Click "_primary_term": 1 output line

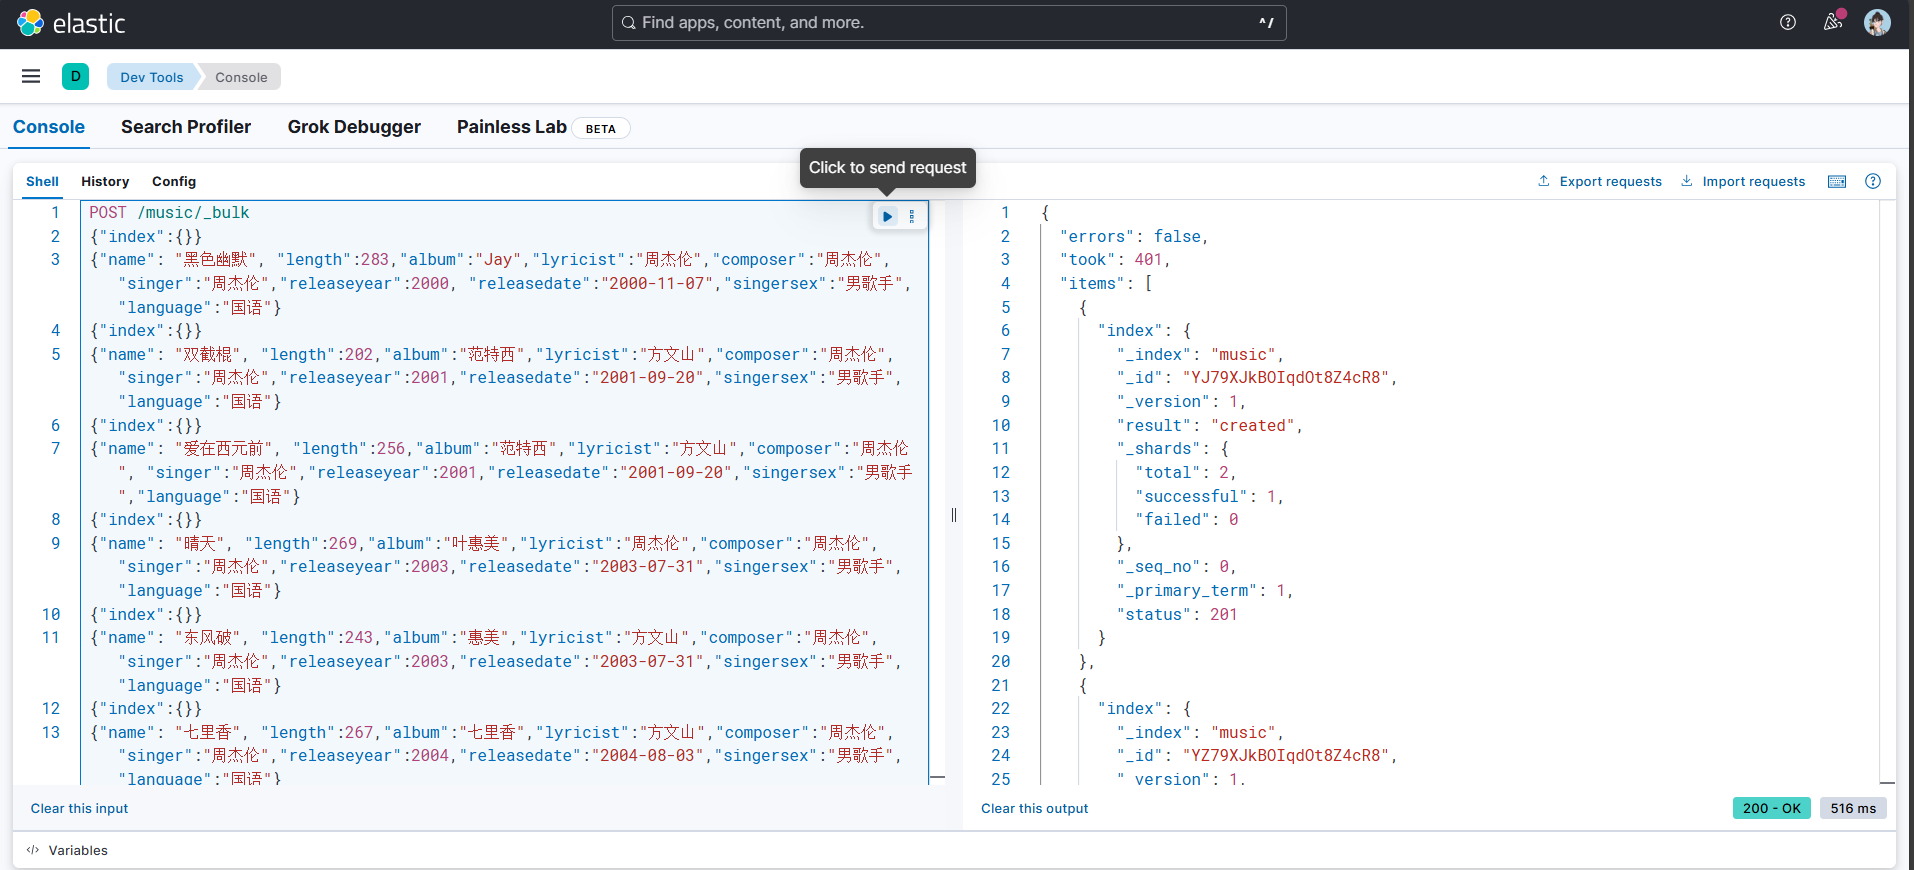tap(1205, 591)
